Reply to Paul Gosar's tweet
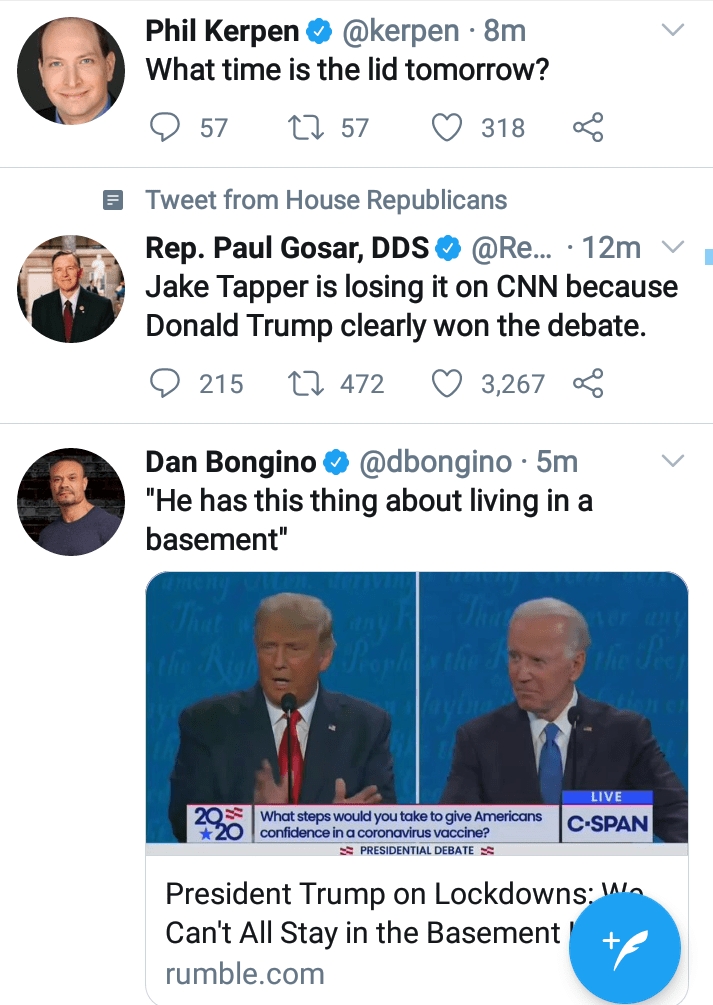Viewport: 713px width, 1005px height. click(x=163, y=383)
